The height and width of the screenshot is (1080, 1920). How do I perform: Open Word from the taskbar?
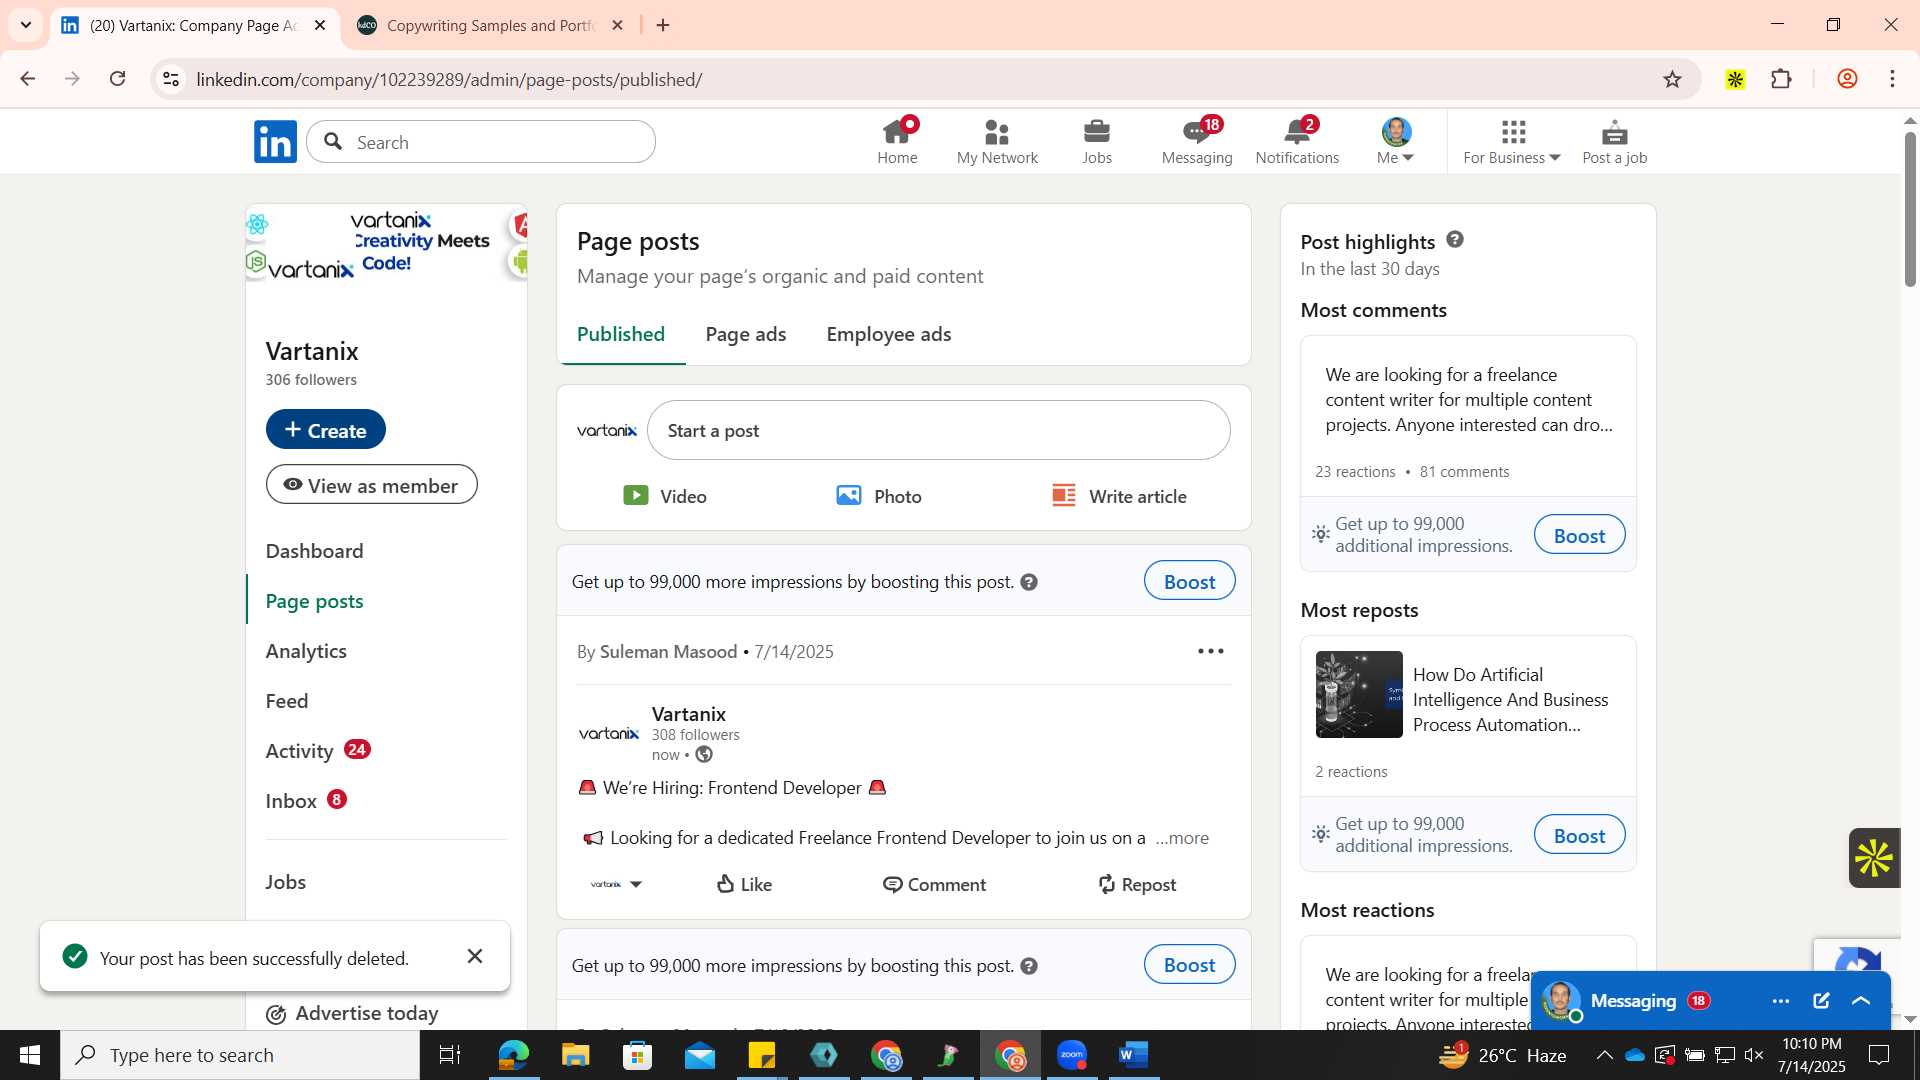[x=1133, y=1055]
